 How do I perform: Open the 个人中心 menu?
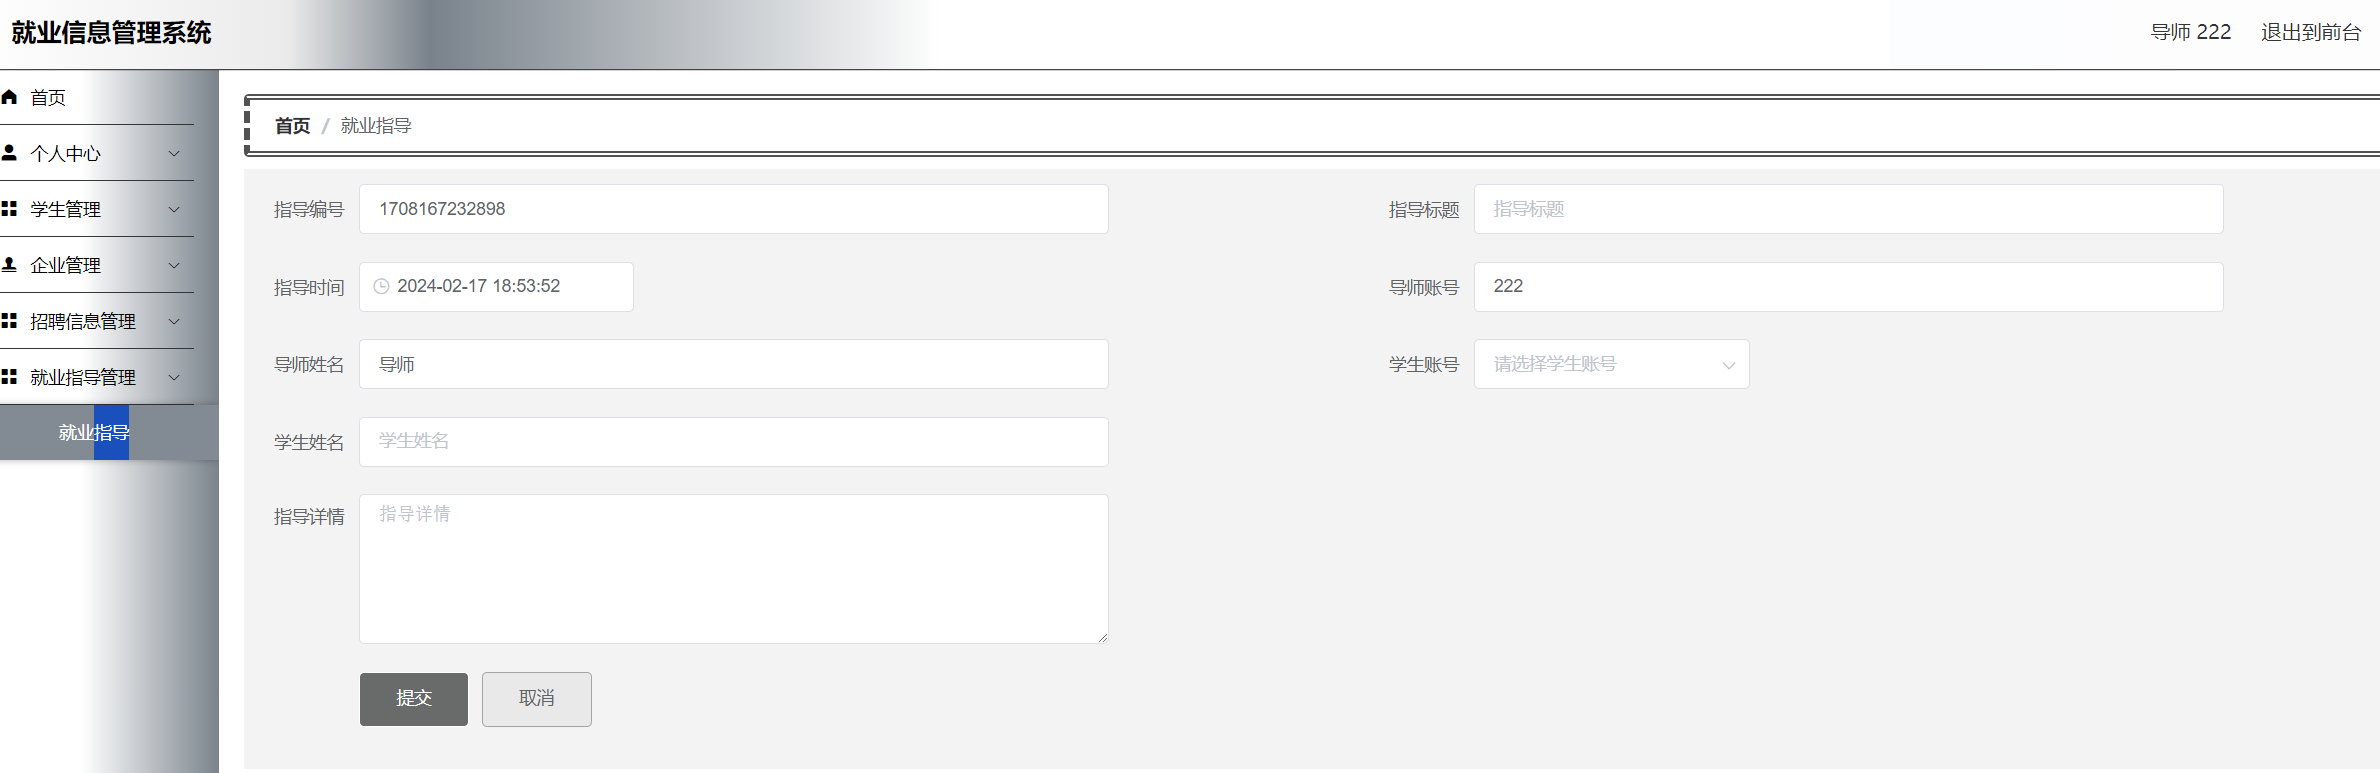tap(97, 153)
